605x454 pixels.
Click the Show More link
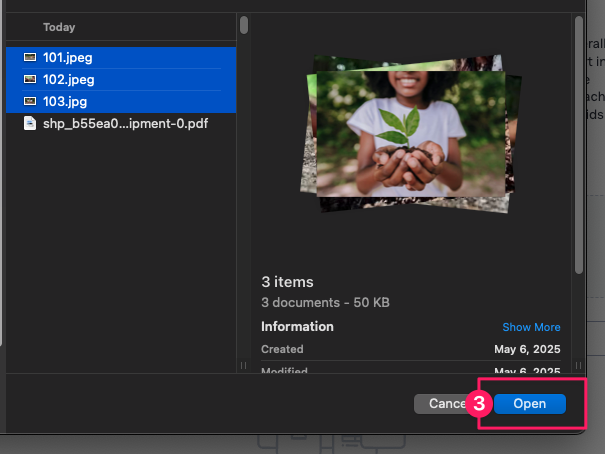pyautogui.click(x=531, y=327)
